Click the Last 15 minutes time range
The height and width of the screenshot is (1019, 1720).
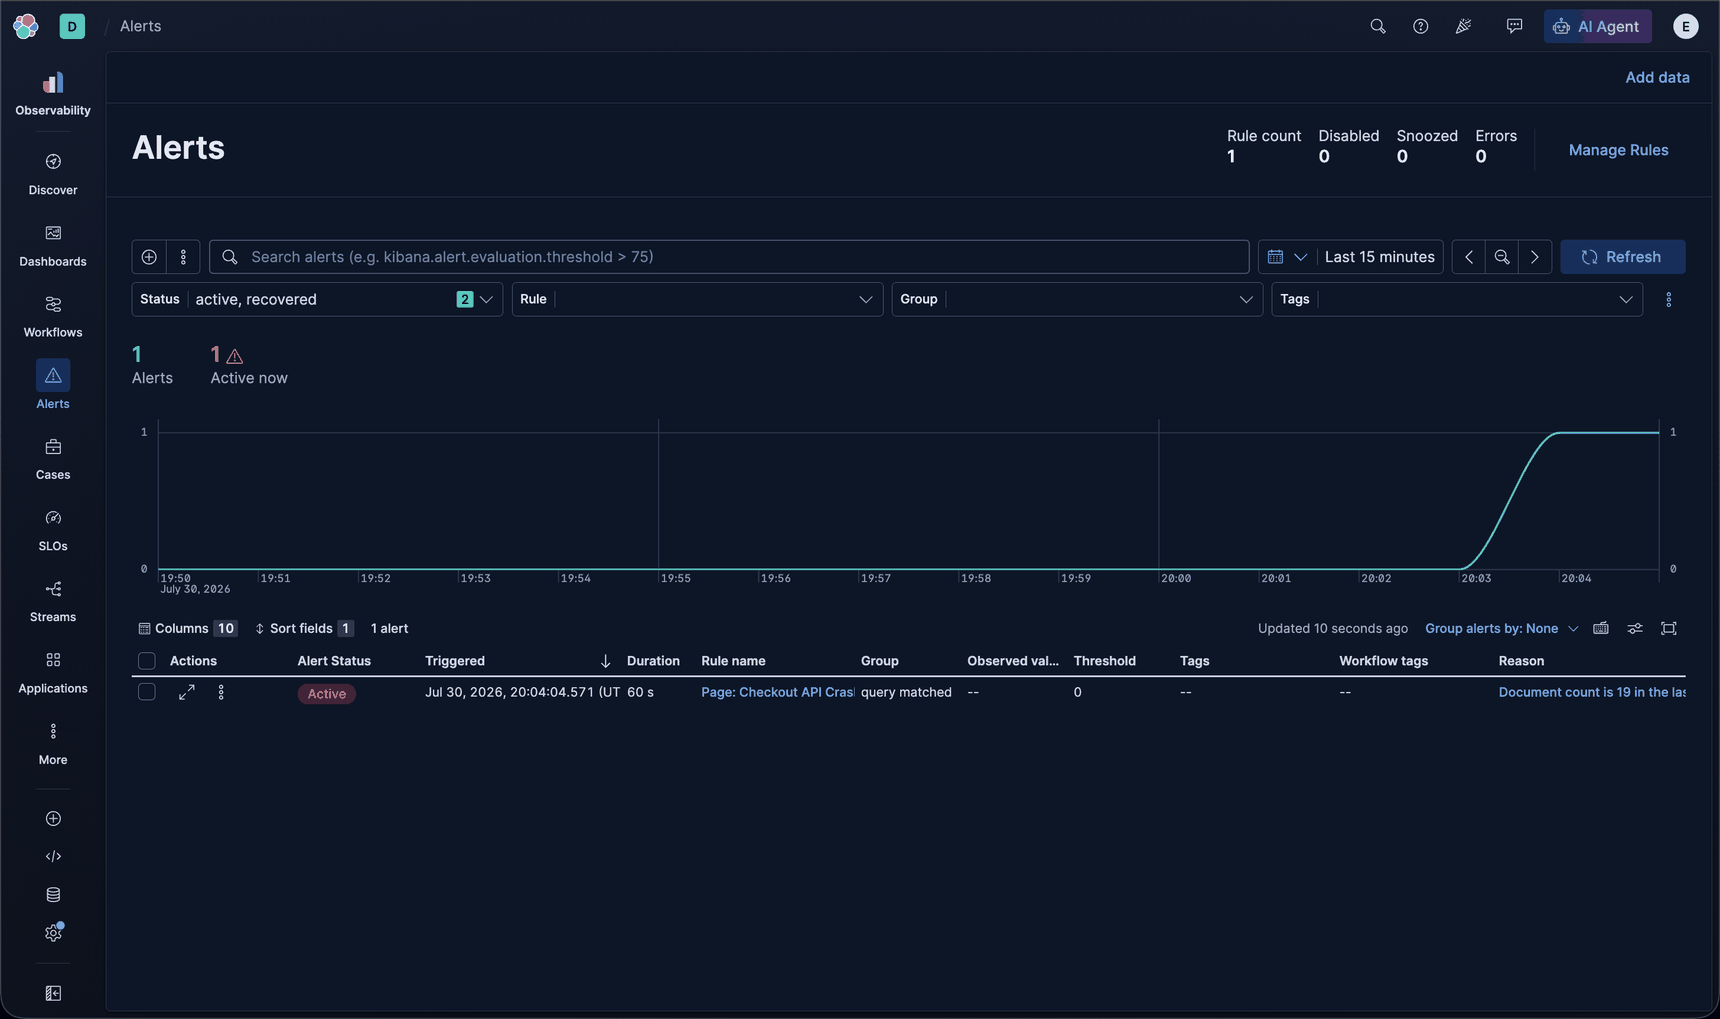coord(1379,257)
